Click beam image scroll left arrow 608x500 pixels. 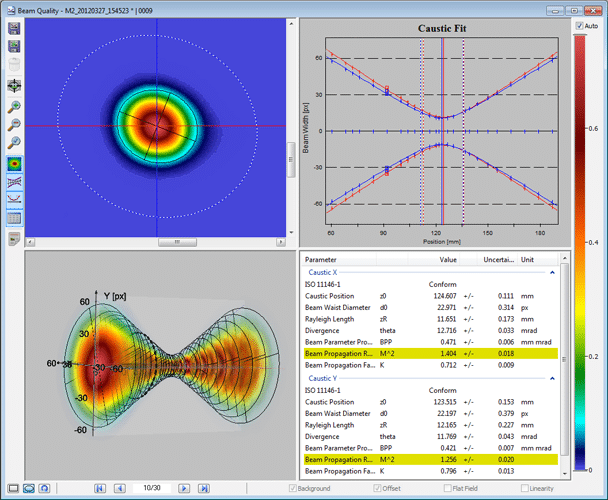(x=30, y=242)
